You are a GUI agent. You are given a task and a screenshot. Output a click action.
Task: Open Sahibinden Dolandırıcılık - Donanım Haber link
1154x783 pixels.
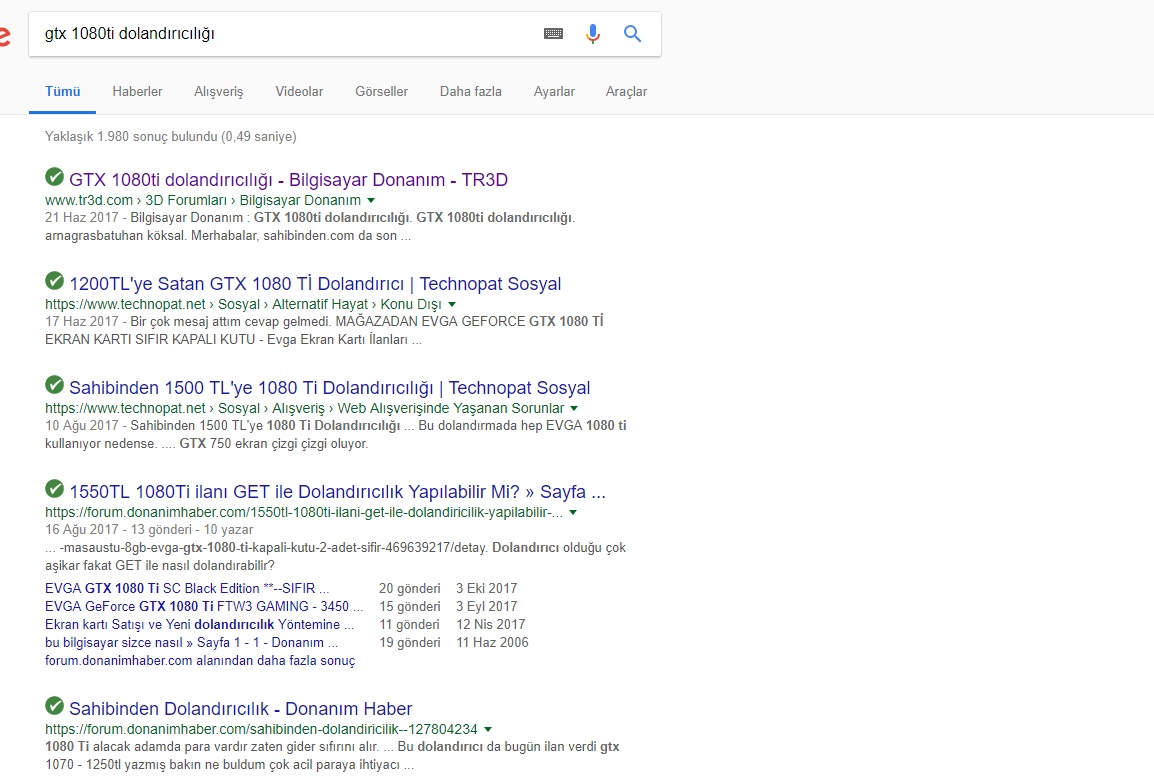pyautogui.click(x=241, y=709)
